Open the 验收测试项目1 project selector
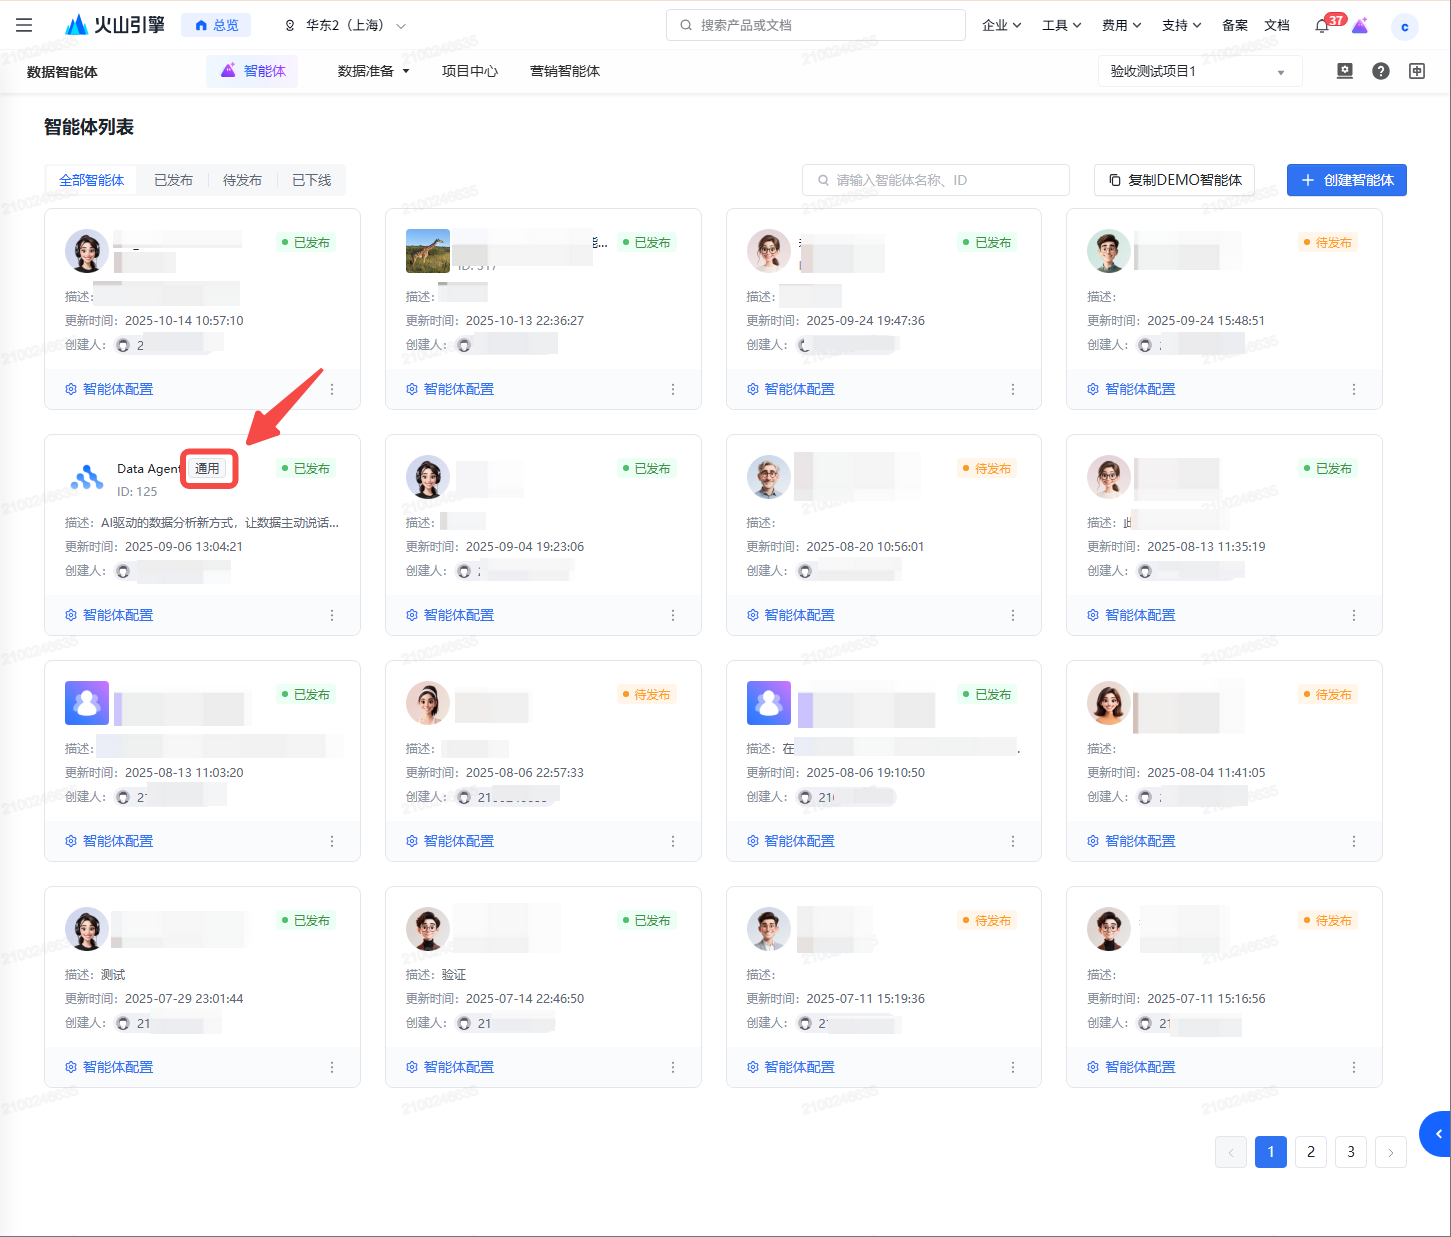Viewport: 1451px width, 1237px height. (1200, 71)
